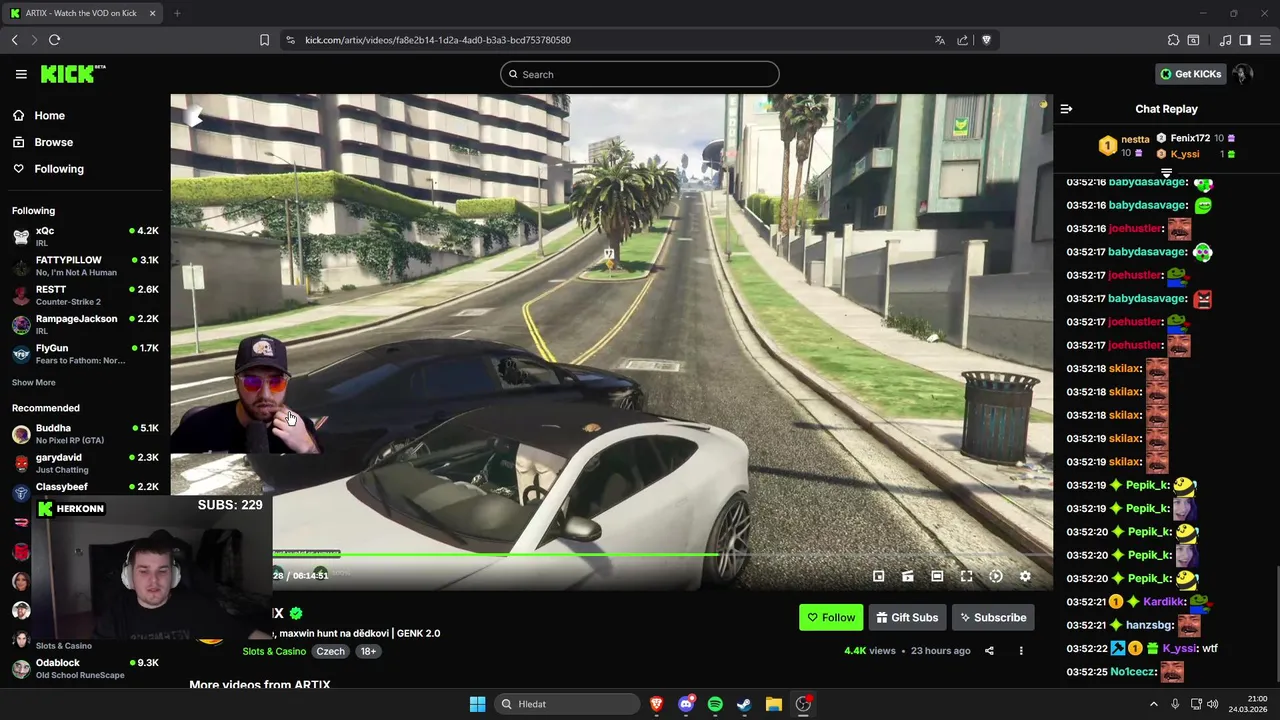
Task: Enter fullscreen video mode
Action: pyautogui.click(x=966, y=576)
